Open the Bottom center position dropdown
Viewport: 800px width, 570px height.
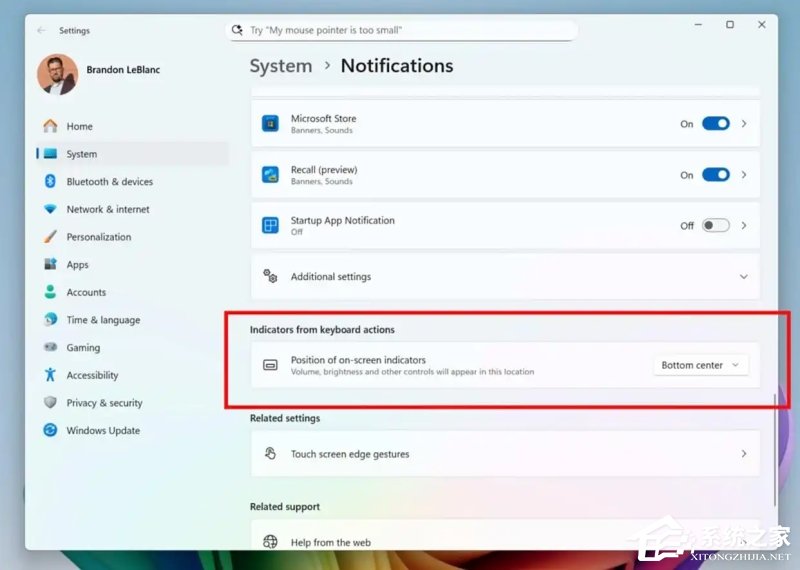pyautogui.click(x=701, y=365)
